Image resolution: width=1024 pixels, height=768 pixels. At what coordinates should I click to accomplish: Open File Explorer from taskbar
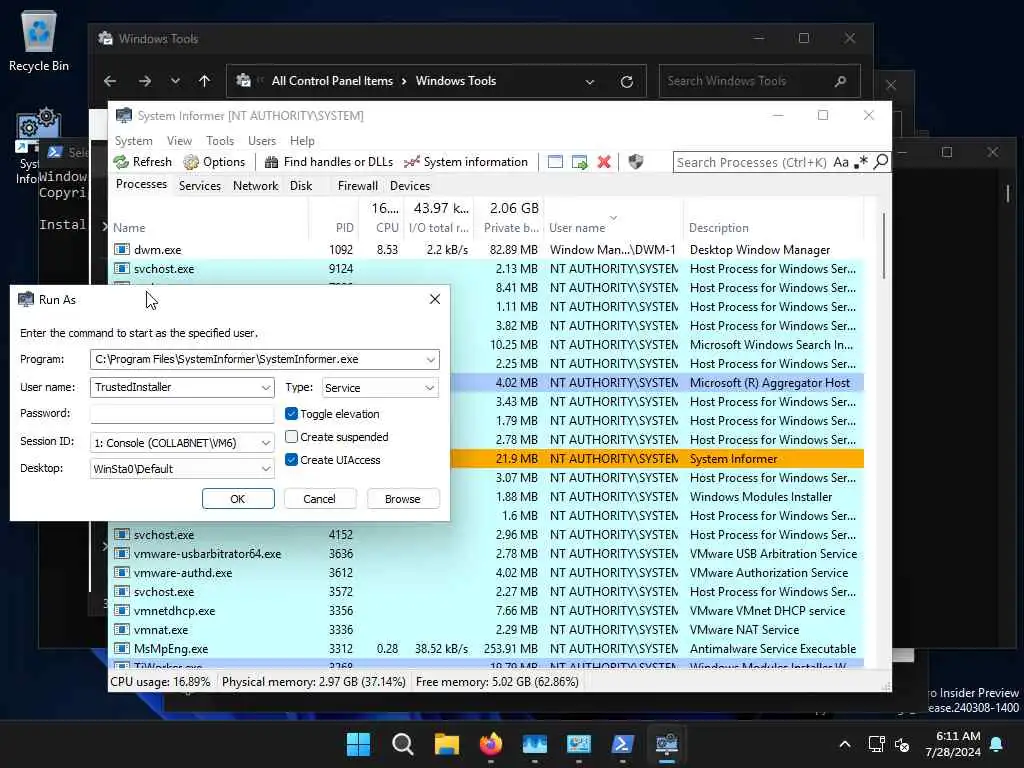click(x=447, y=744)
